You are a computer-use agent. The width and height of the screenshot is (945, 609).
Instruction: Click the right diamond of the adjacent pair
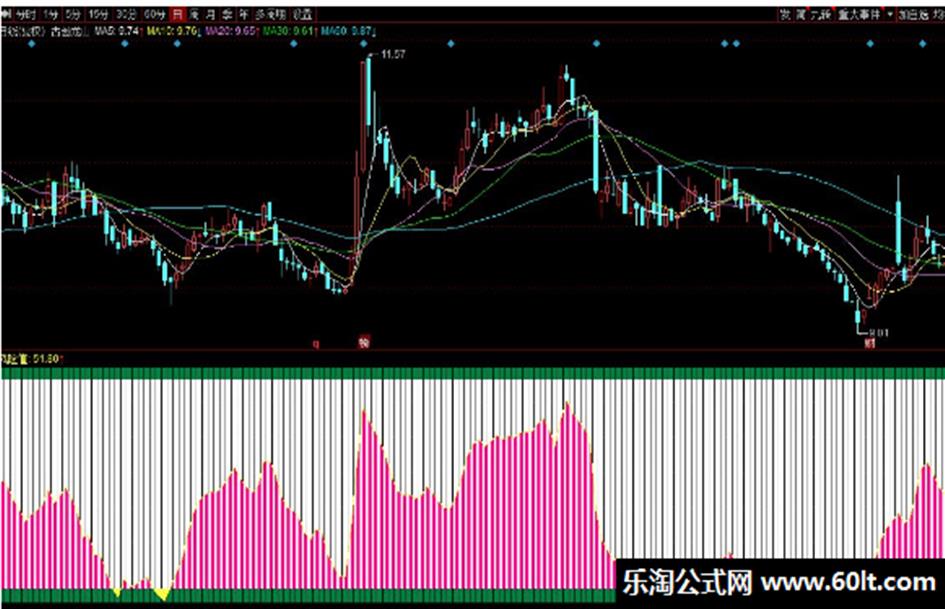[x=736, y=43]
